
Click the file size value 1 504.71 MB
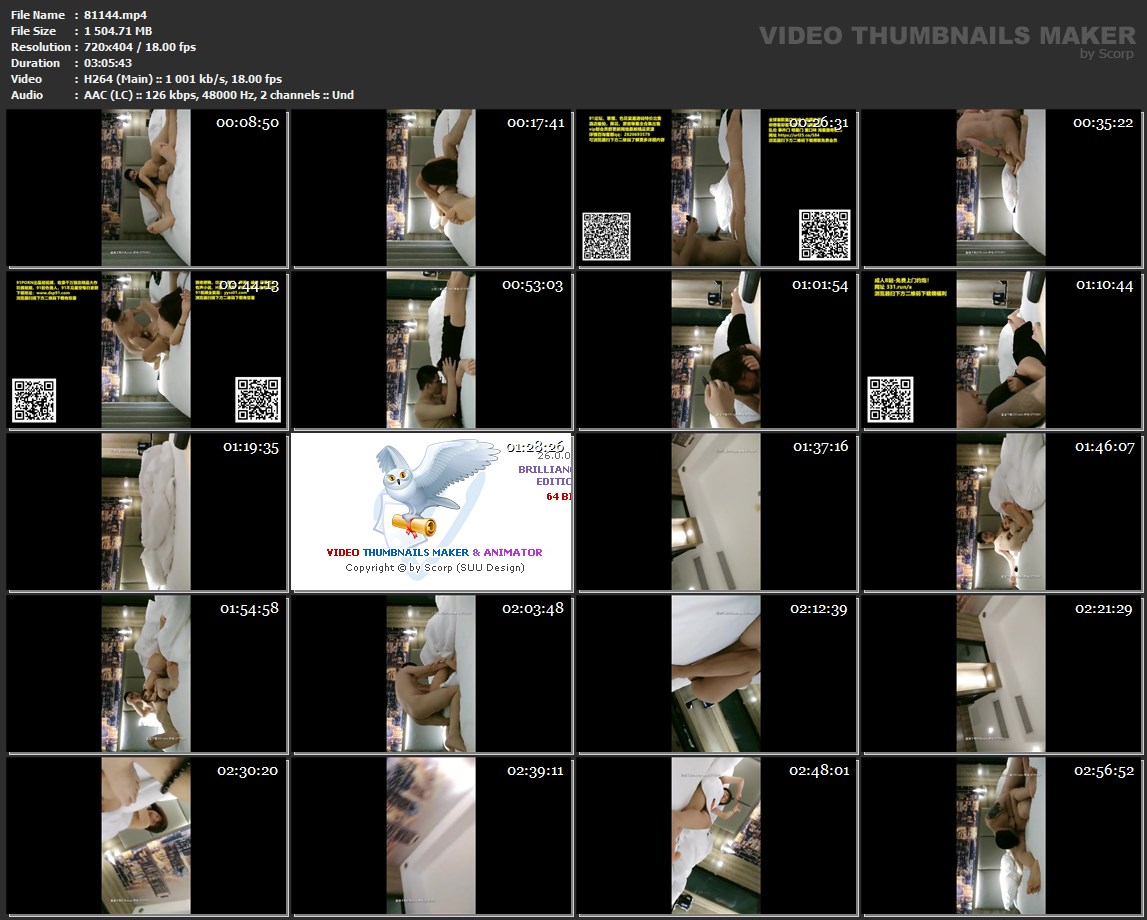(x=118, y=31)
